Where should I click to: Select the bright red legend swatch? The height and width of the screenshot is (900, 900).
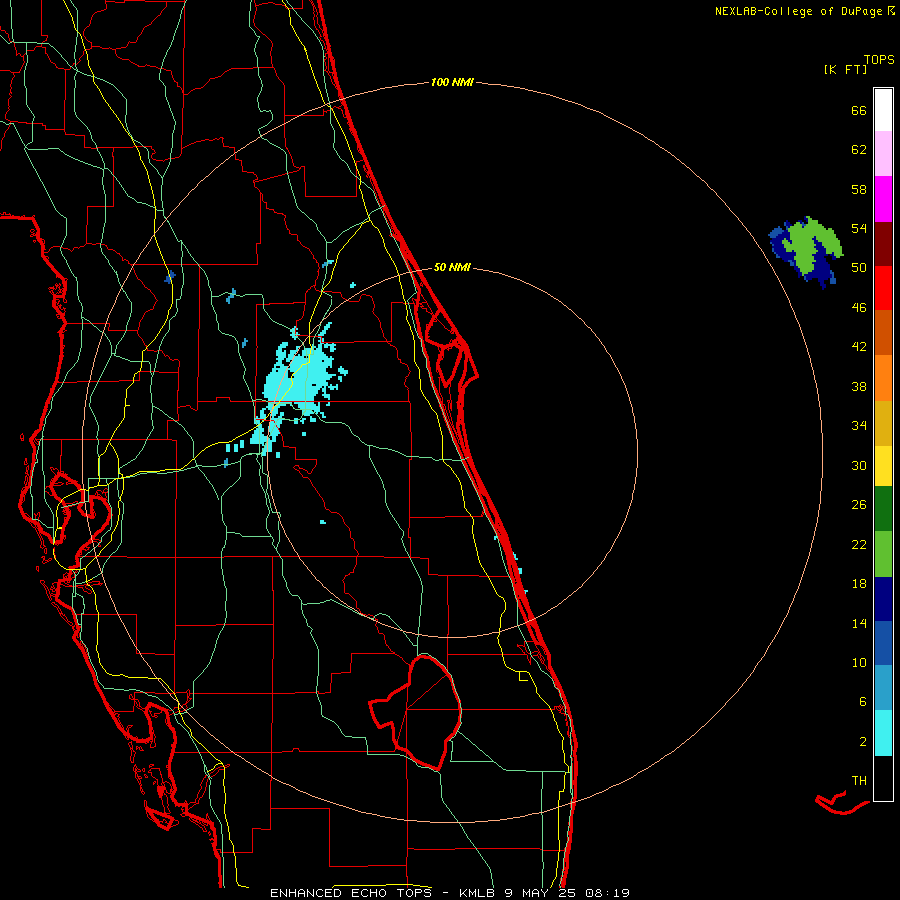click(883, 288)
